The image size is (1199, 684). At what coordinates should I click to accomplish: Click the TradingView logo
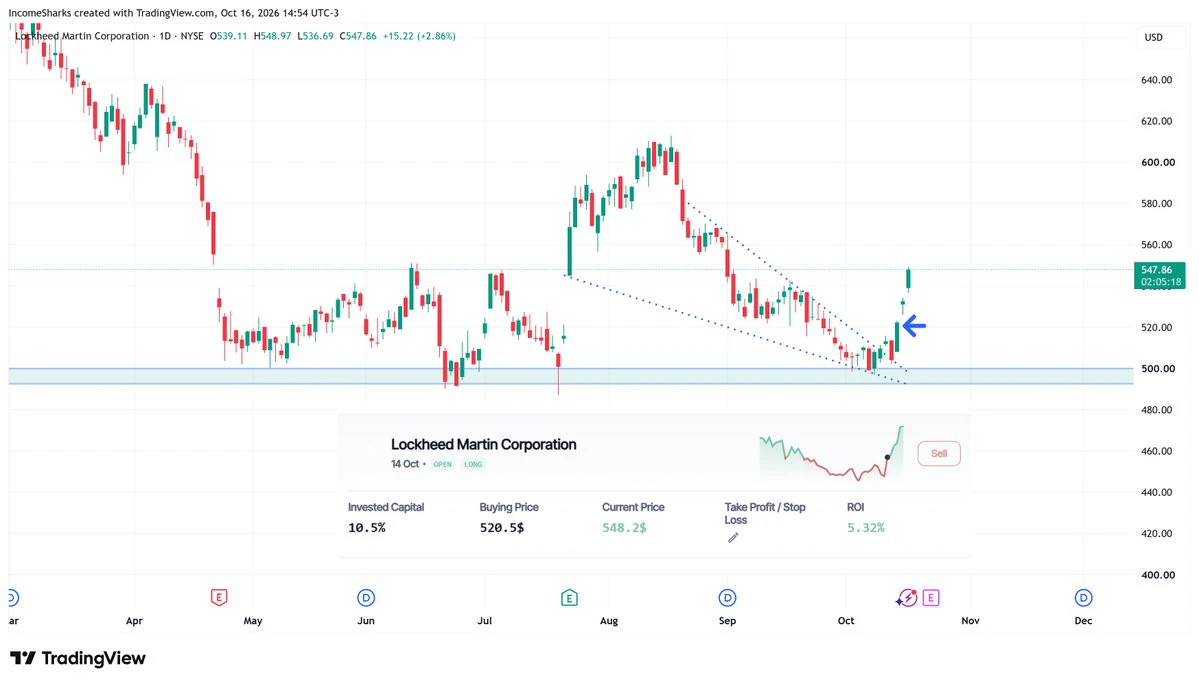pos(77,658)
